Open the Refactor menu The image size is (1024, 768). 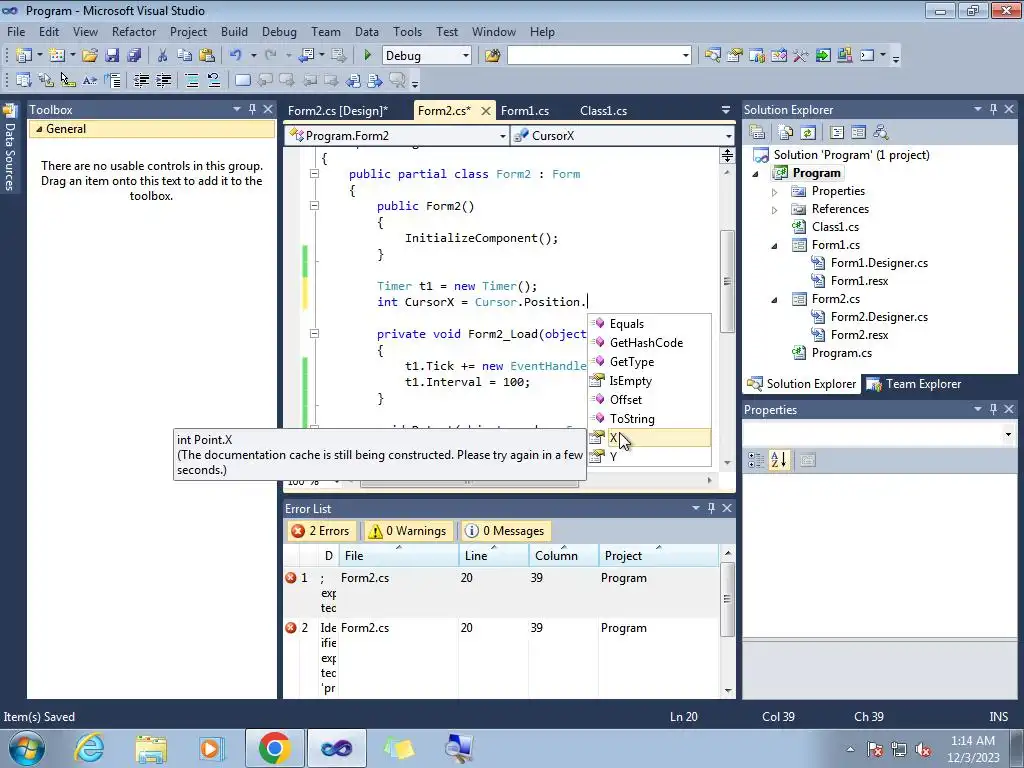pyautogui.click(x=134, y=31)
